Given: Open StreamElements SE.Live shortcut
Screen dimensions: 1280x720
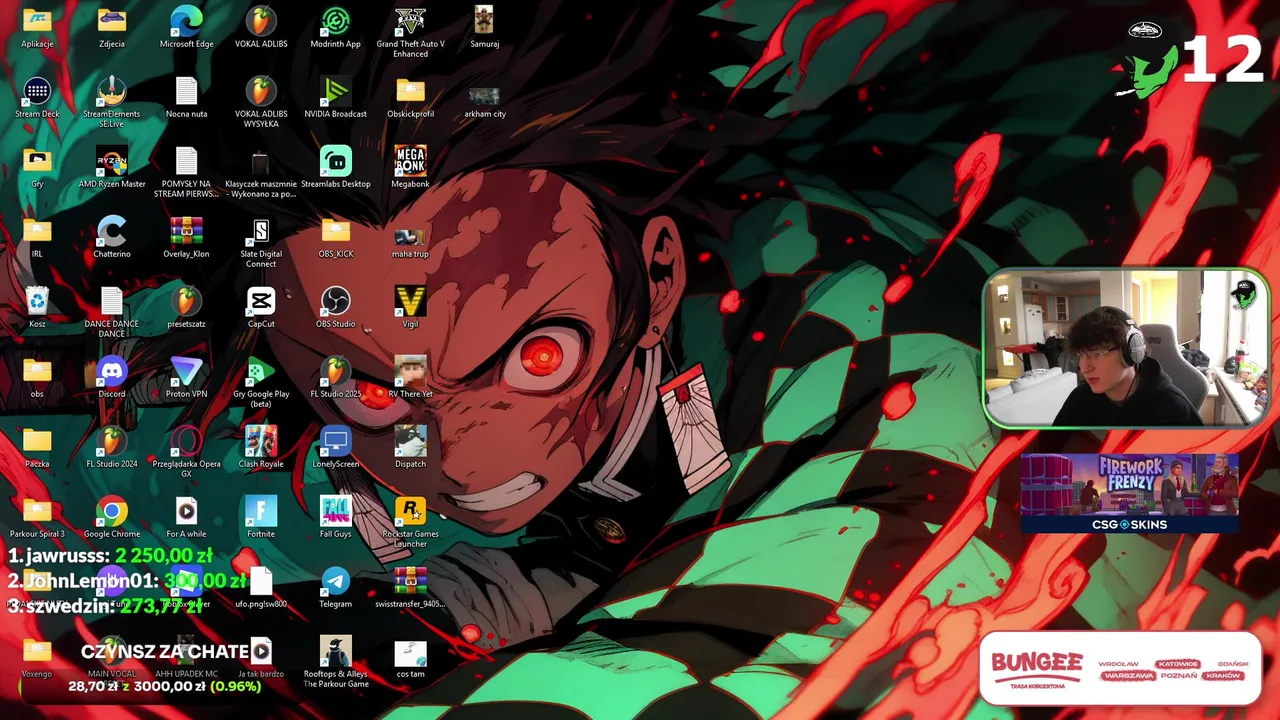Looking at the screenshot, I should (112, 102).
